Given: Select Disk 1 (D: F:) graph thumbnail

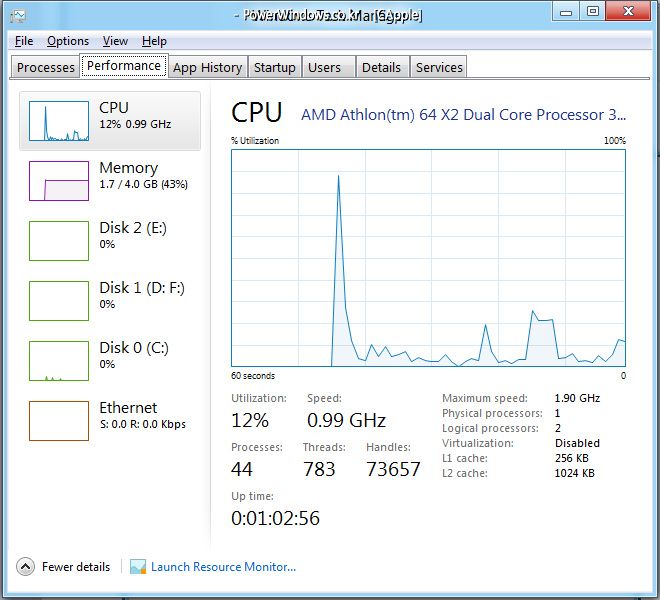Looking at the screenshot, I should point(59,301).
